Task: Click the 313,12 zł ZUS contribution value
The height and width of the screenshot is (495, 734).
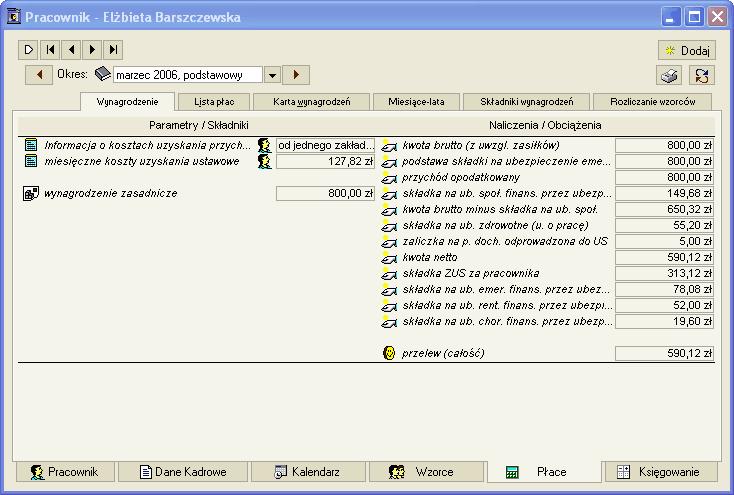Action: point(664,273)
